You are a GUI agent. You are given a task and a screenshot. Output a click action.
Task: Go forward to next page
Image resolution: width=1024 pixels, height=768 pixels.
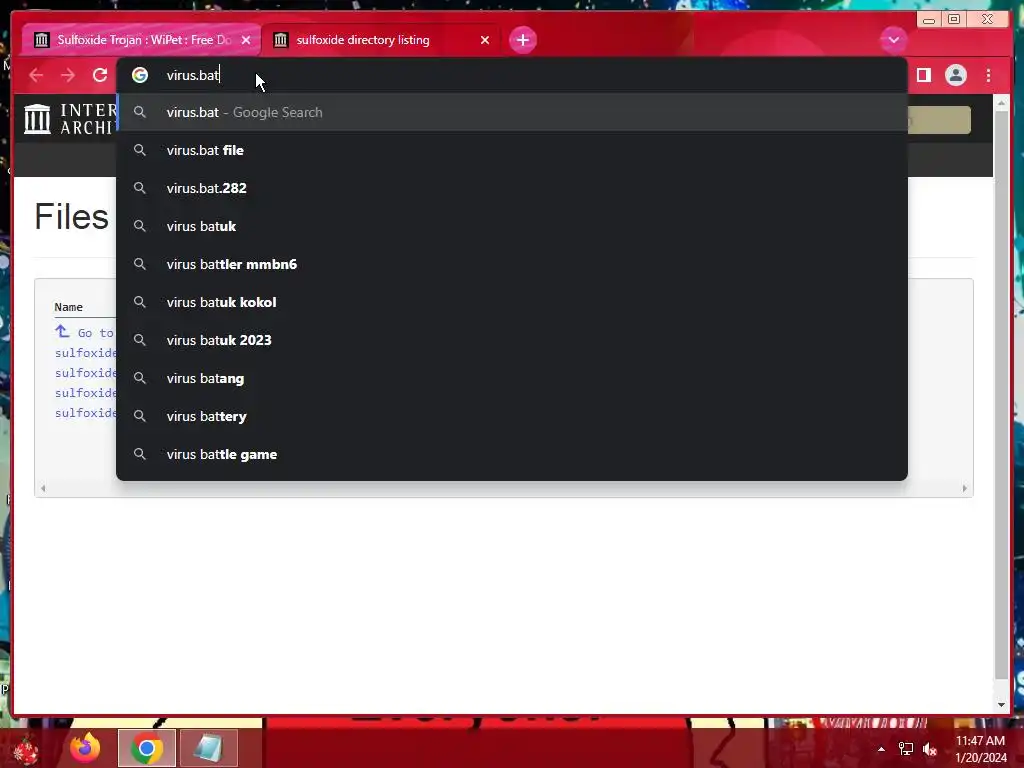tap(68, 75)
